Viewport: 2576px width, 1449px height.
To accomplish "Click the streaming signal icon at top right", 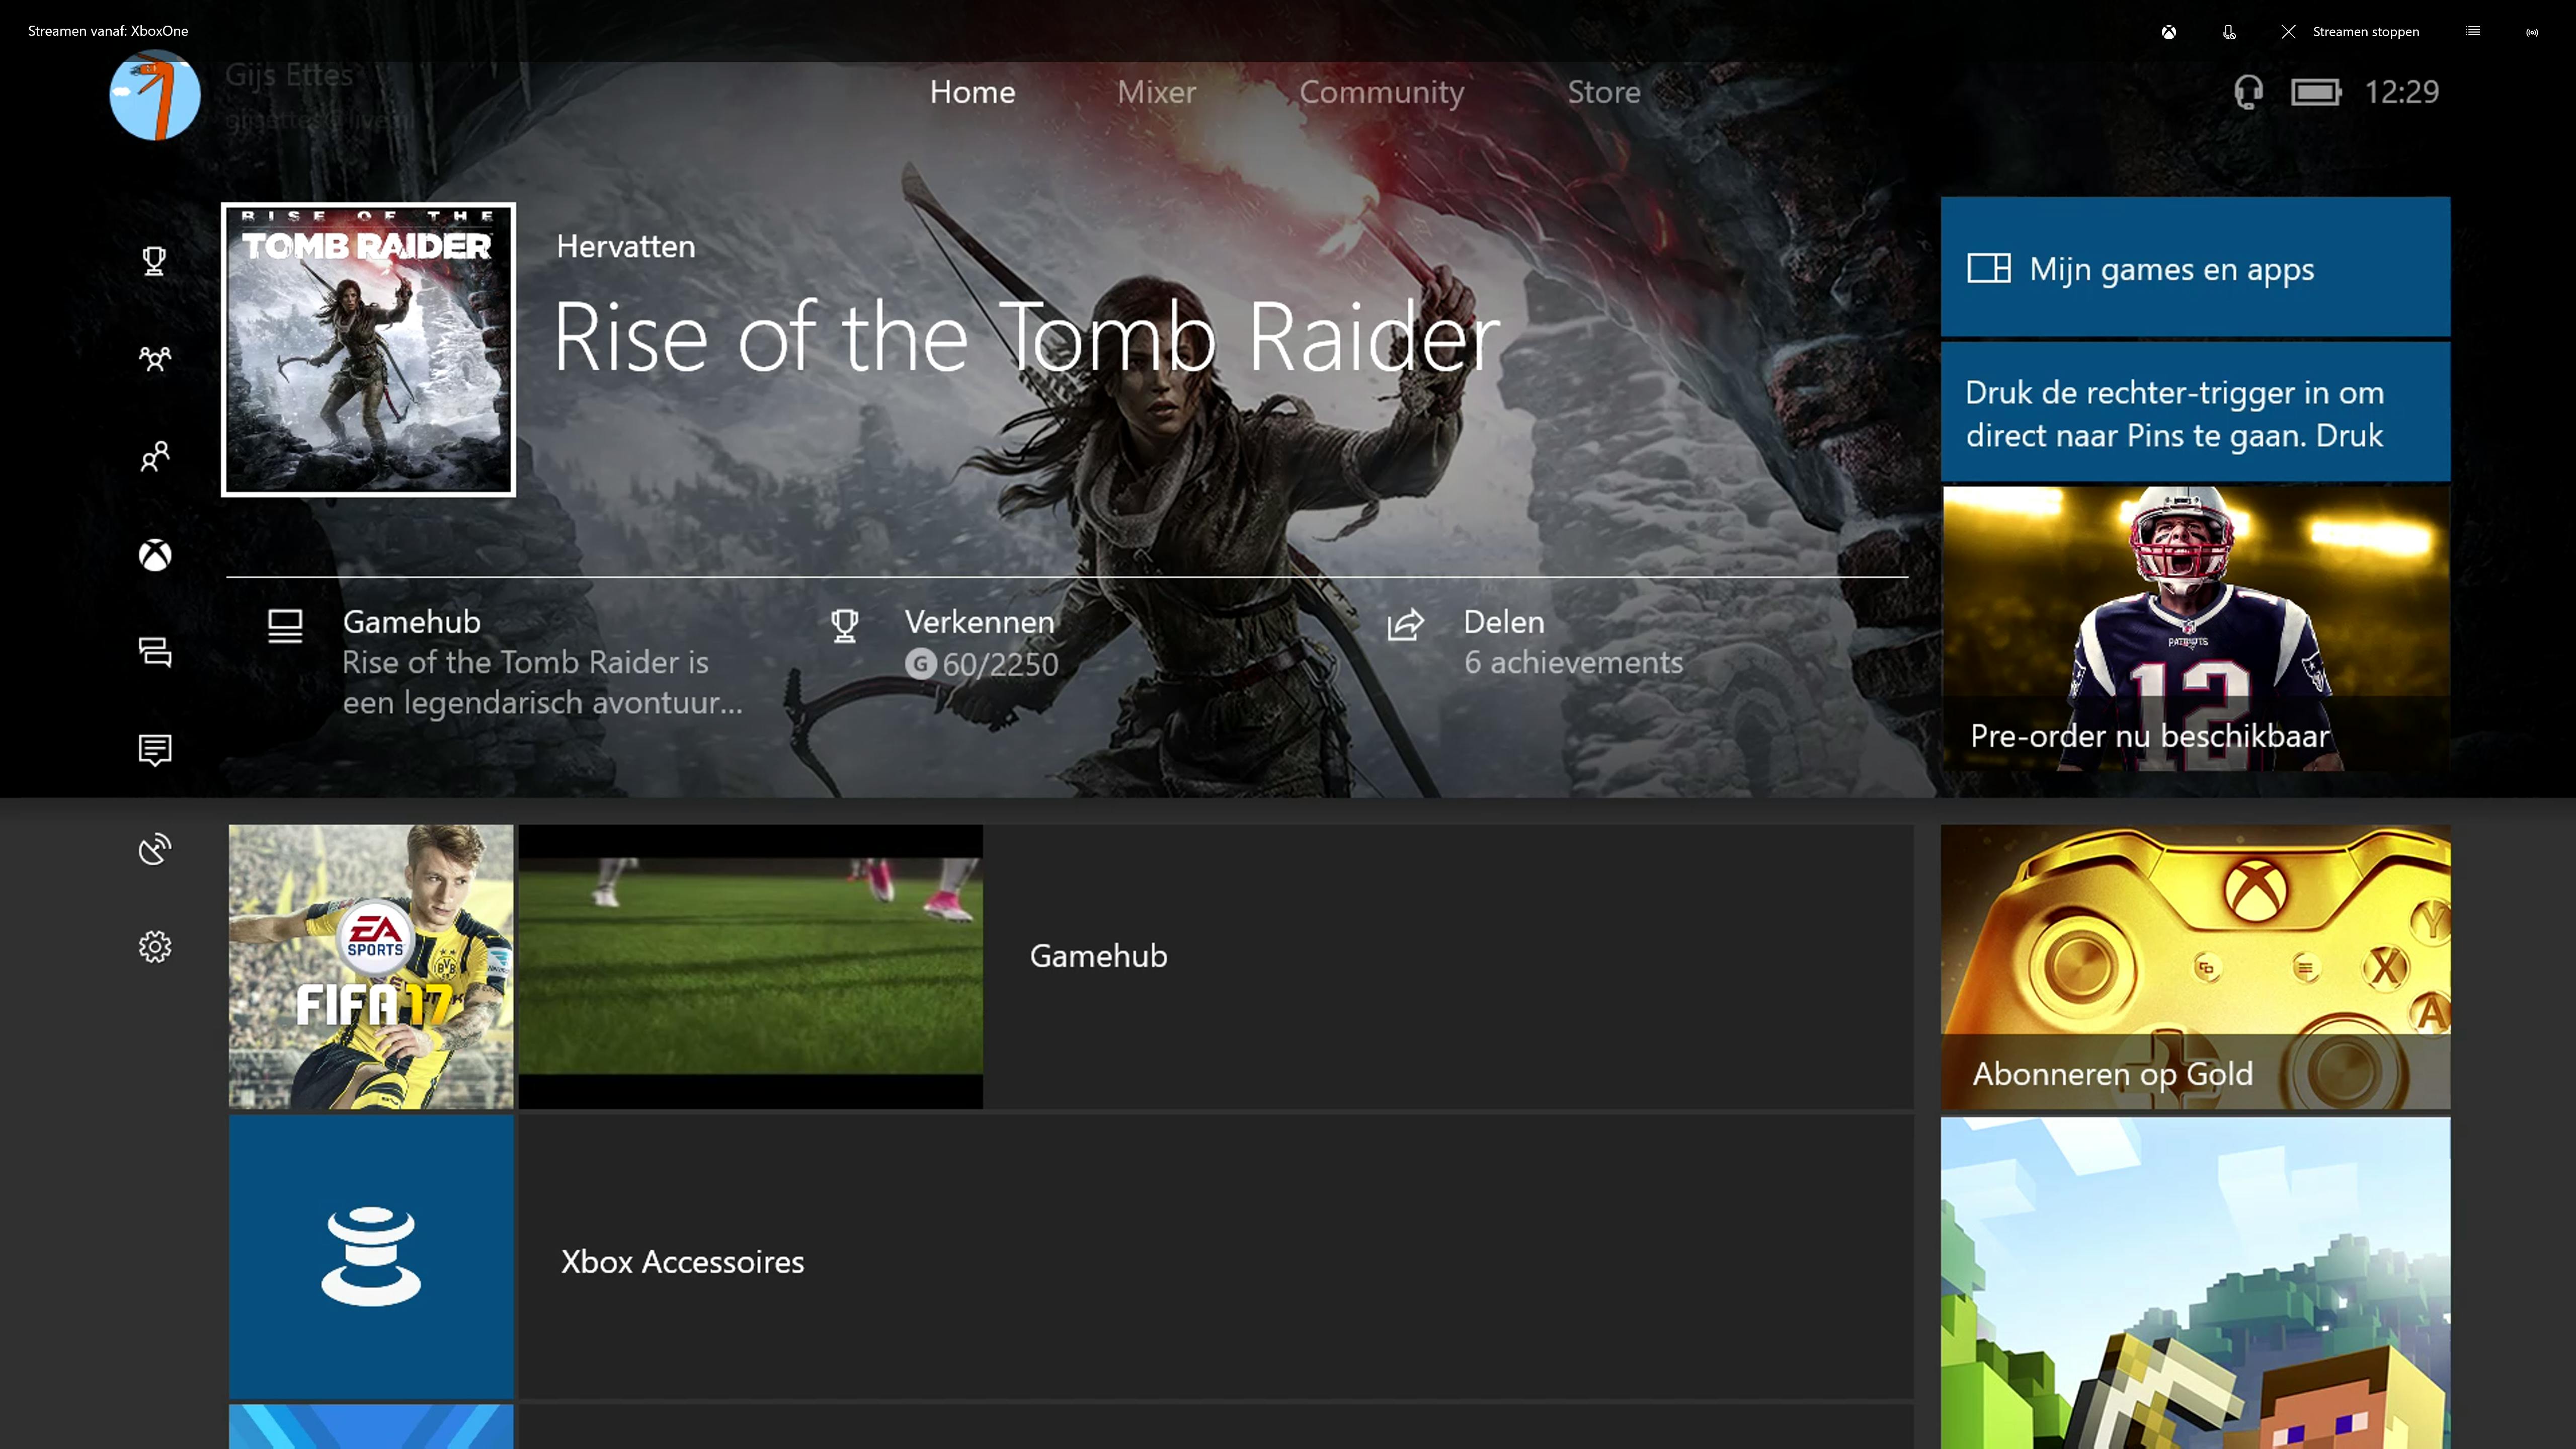I will coord(2532,32).
